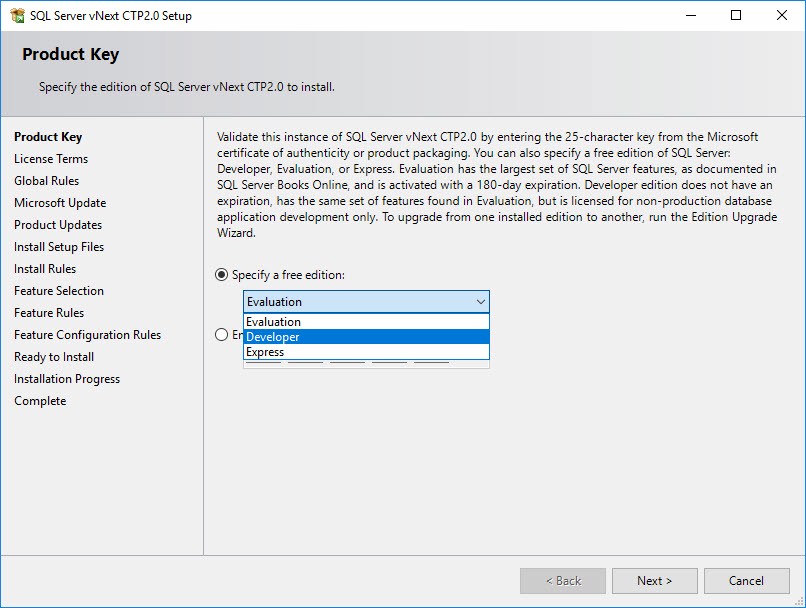The width and height of the screenshot is (806, 608).
Task: Close the SQL Server setup window
Action: coord(782,15)
